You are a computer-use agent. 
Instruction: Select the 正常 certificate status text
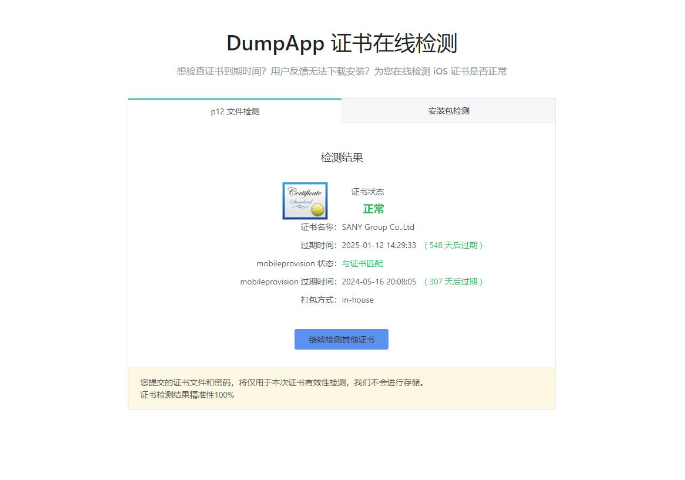coord(373,209)
